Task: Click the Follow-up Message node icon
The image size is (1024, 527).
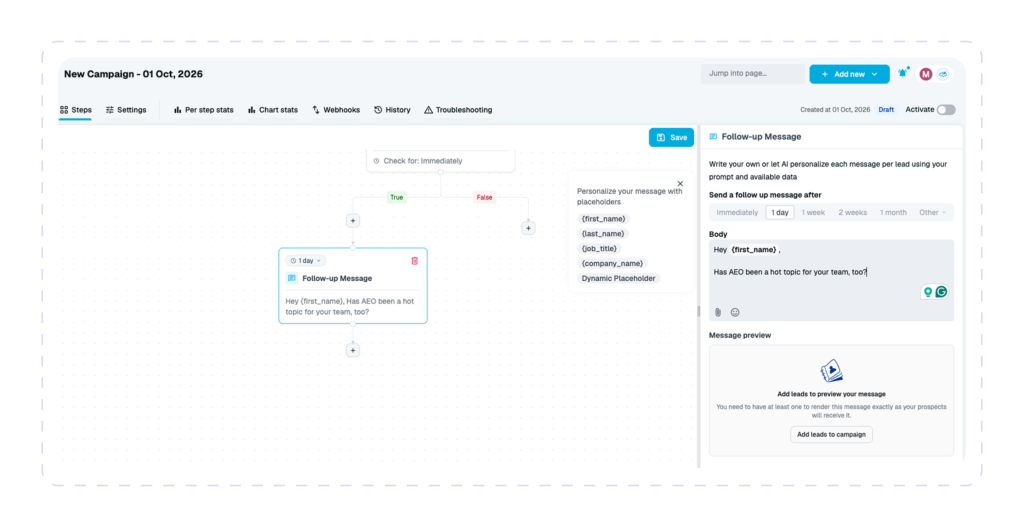Action: [292, 278]
